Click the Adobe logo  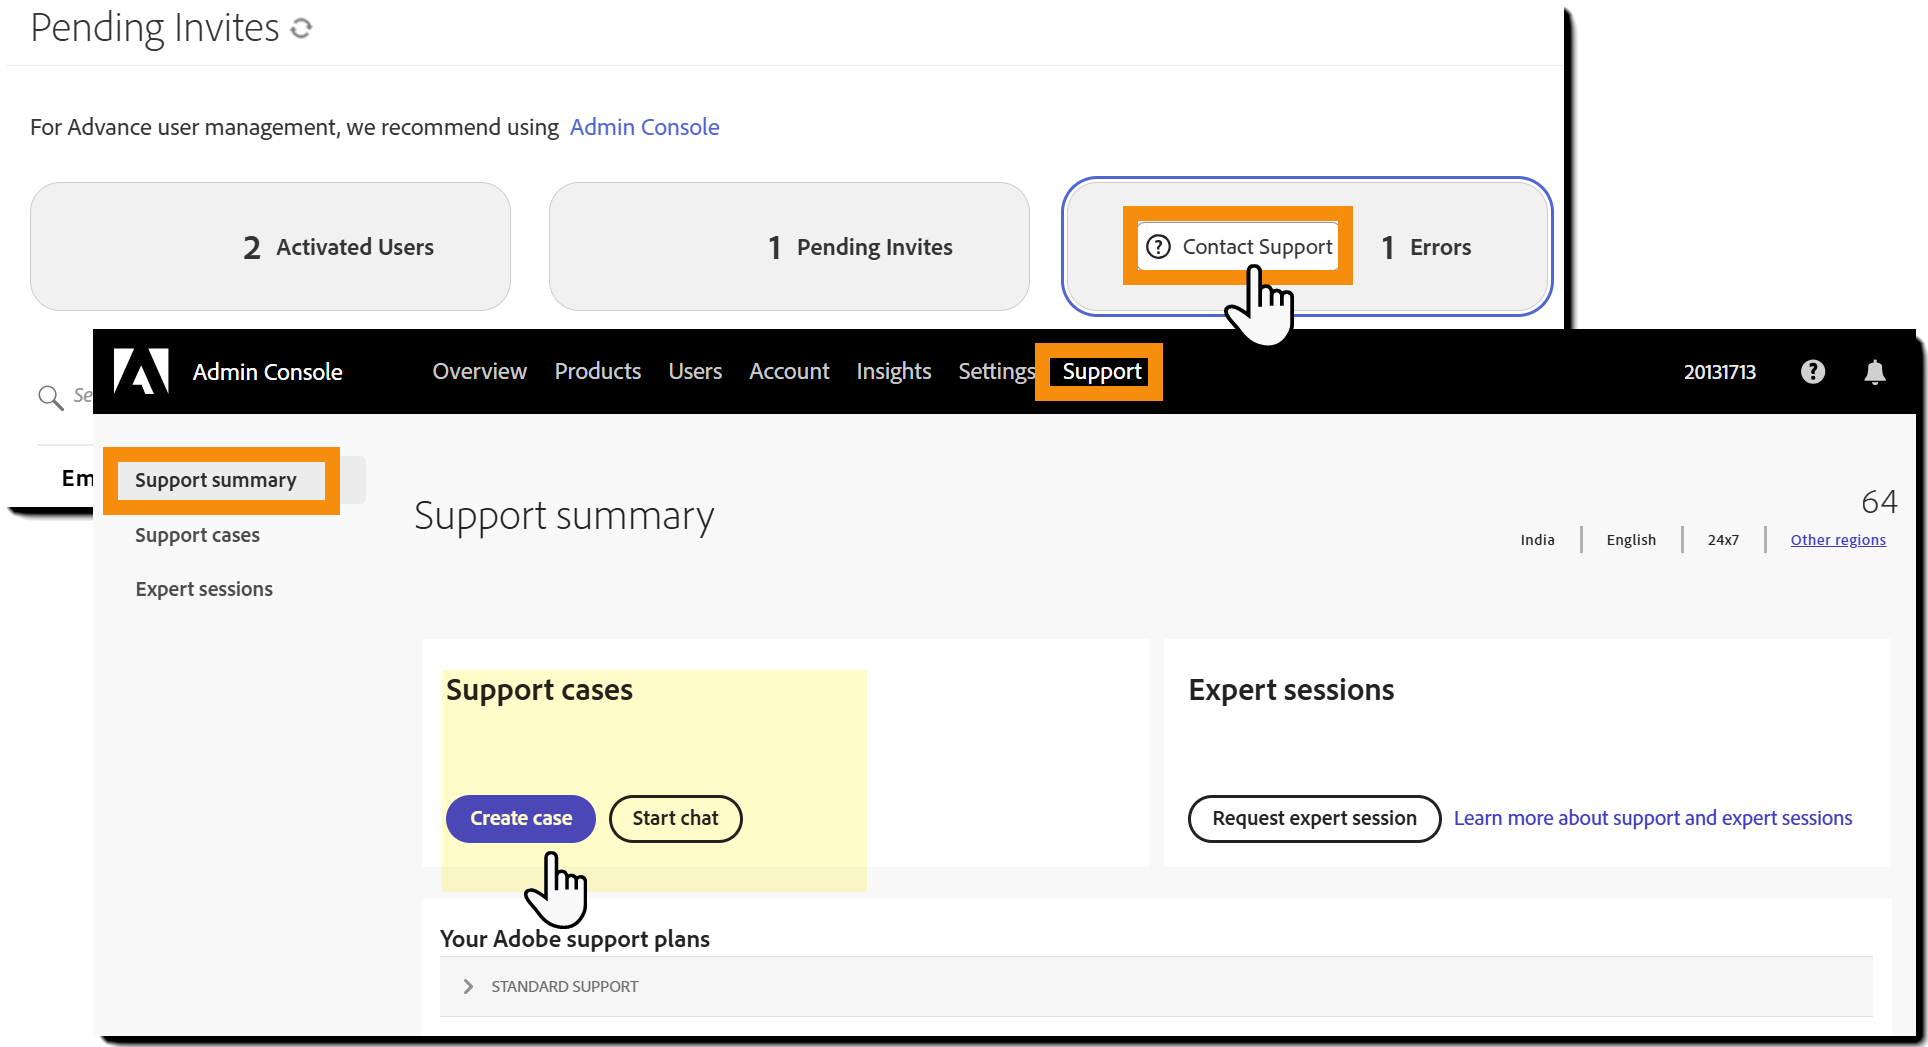pyautogui.click(x=141, y=371)
